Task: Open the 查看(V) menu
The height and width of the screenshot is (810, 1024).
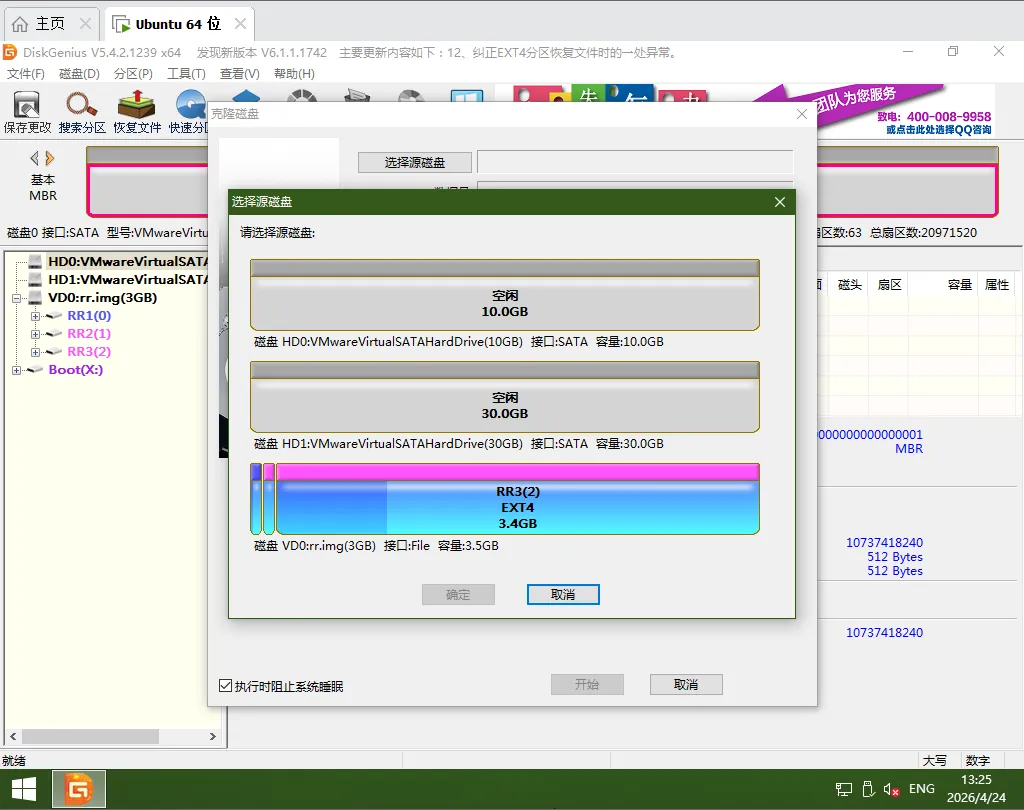Action: pyautogui.click(x=240, y=74)
